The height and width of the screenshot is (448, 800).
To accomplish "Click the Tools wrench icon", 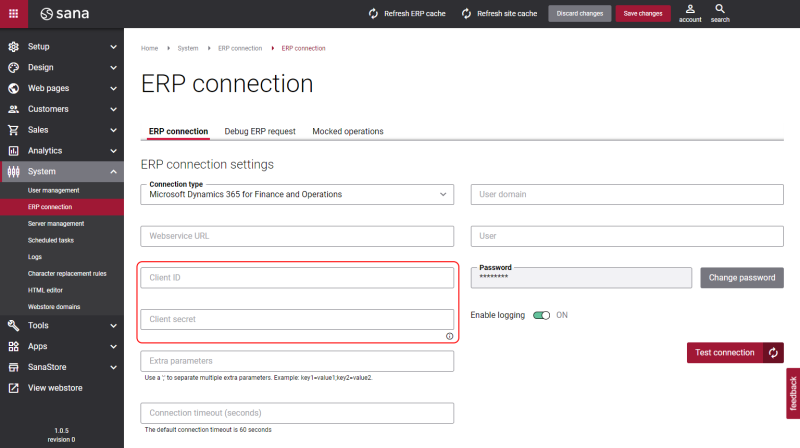I will click(x=14, y=326).
